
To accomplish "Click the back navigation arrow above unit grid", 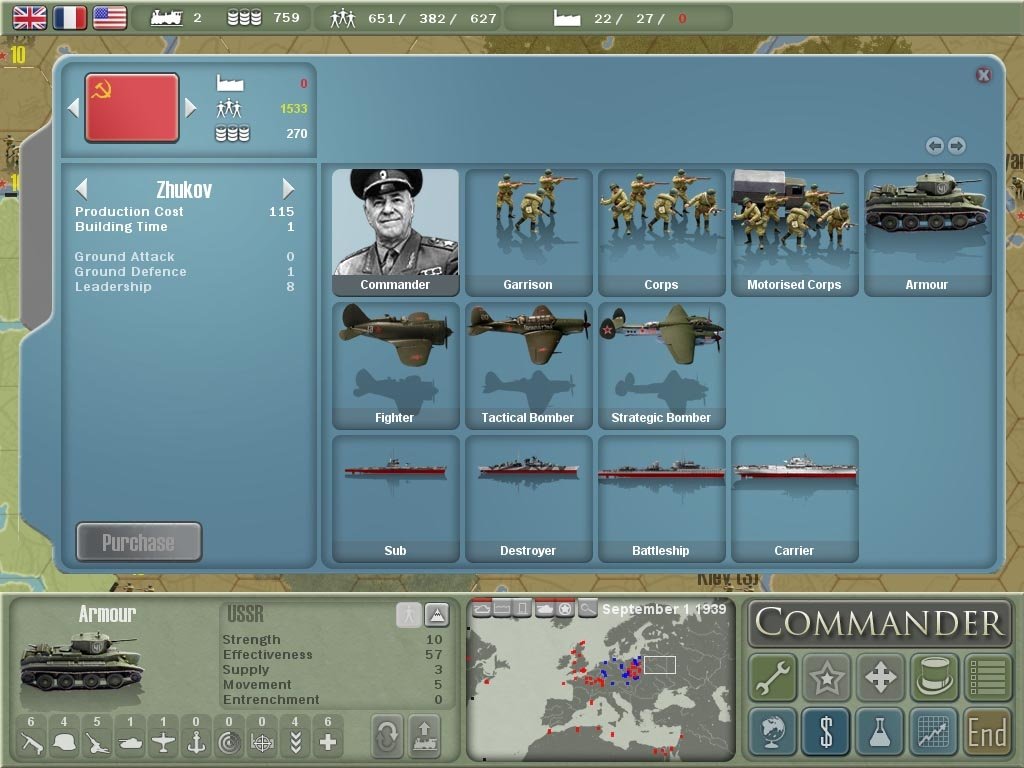I will tap(934, 145).
